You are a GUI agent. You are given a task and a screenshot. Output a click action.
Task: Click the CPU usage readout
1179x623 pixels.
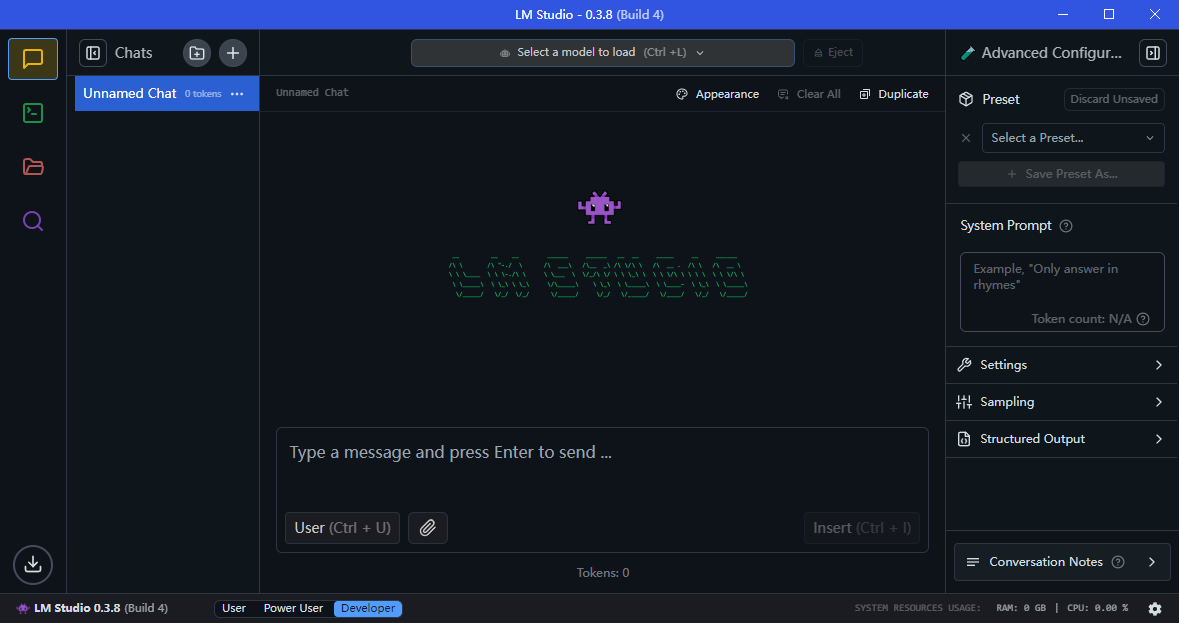tap(1098, 608)
